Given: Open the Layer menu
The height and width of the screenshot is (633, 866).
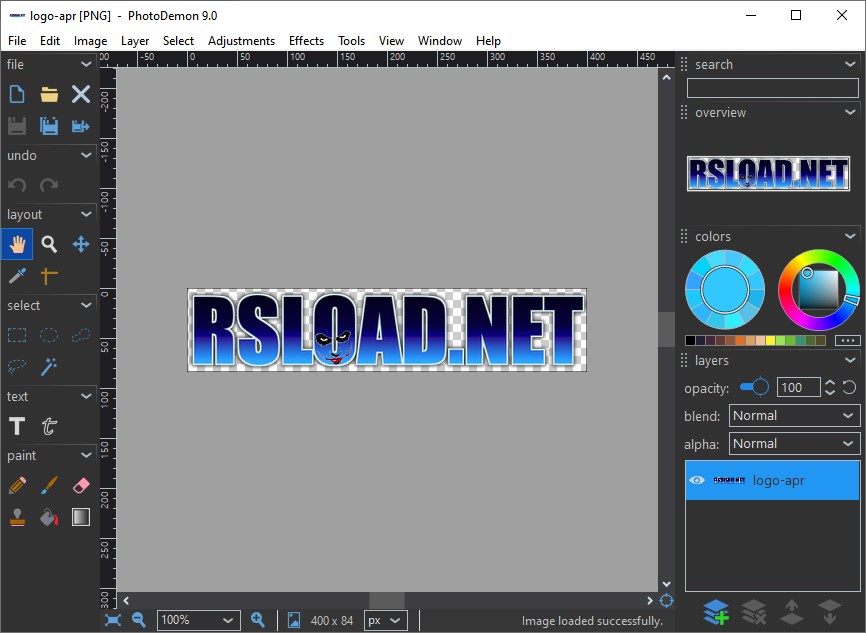Looking at the screenshot, I should pos(135,40).
